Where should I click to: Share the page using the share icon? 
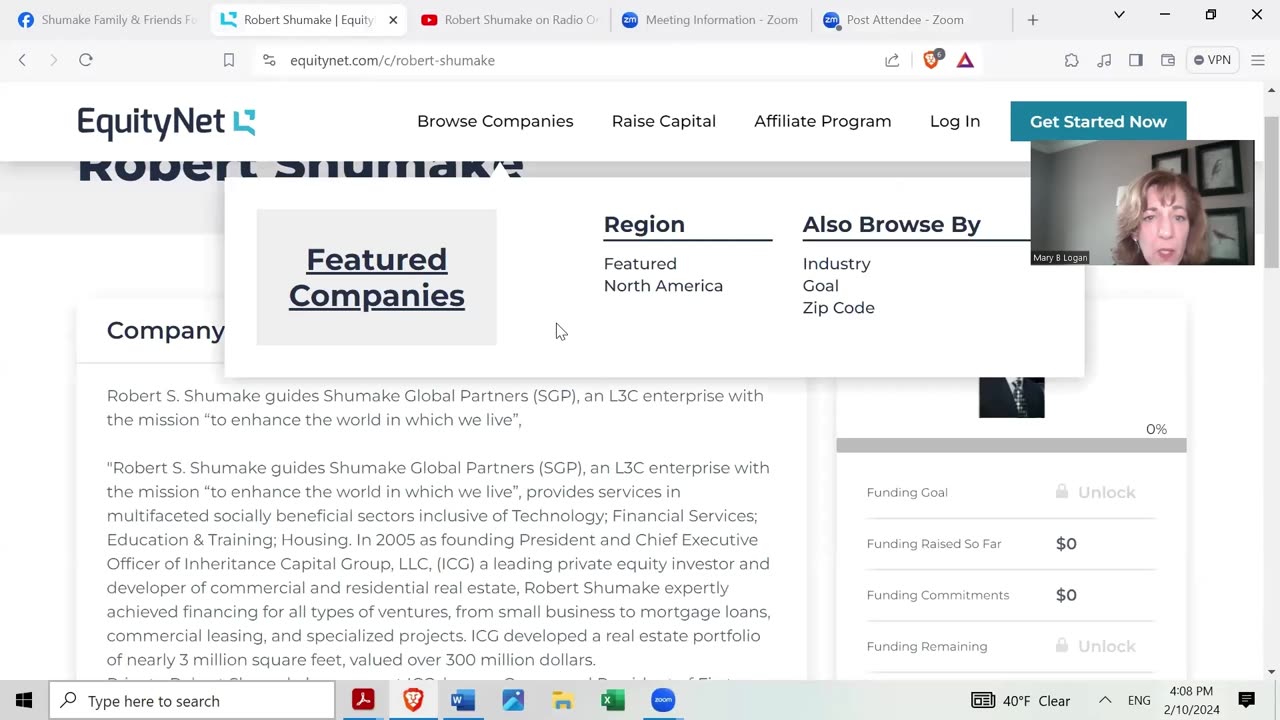pyautogui.click(x=892, y=60)
